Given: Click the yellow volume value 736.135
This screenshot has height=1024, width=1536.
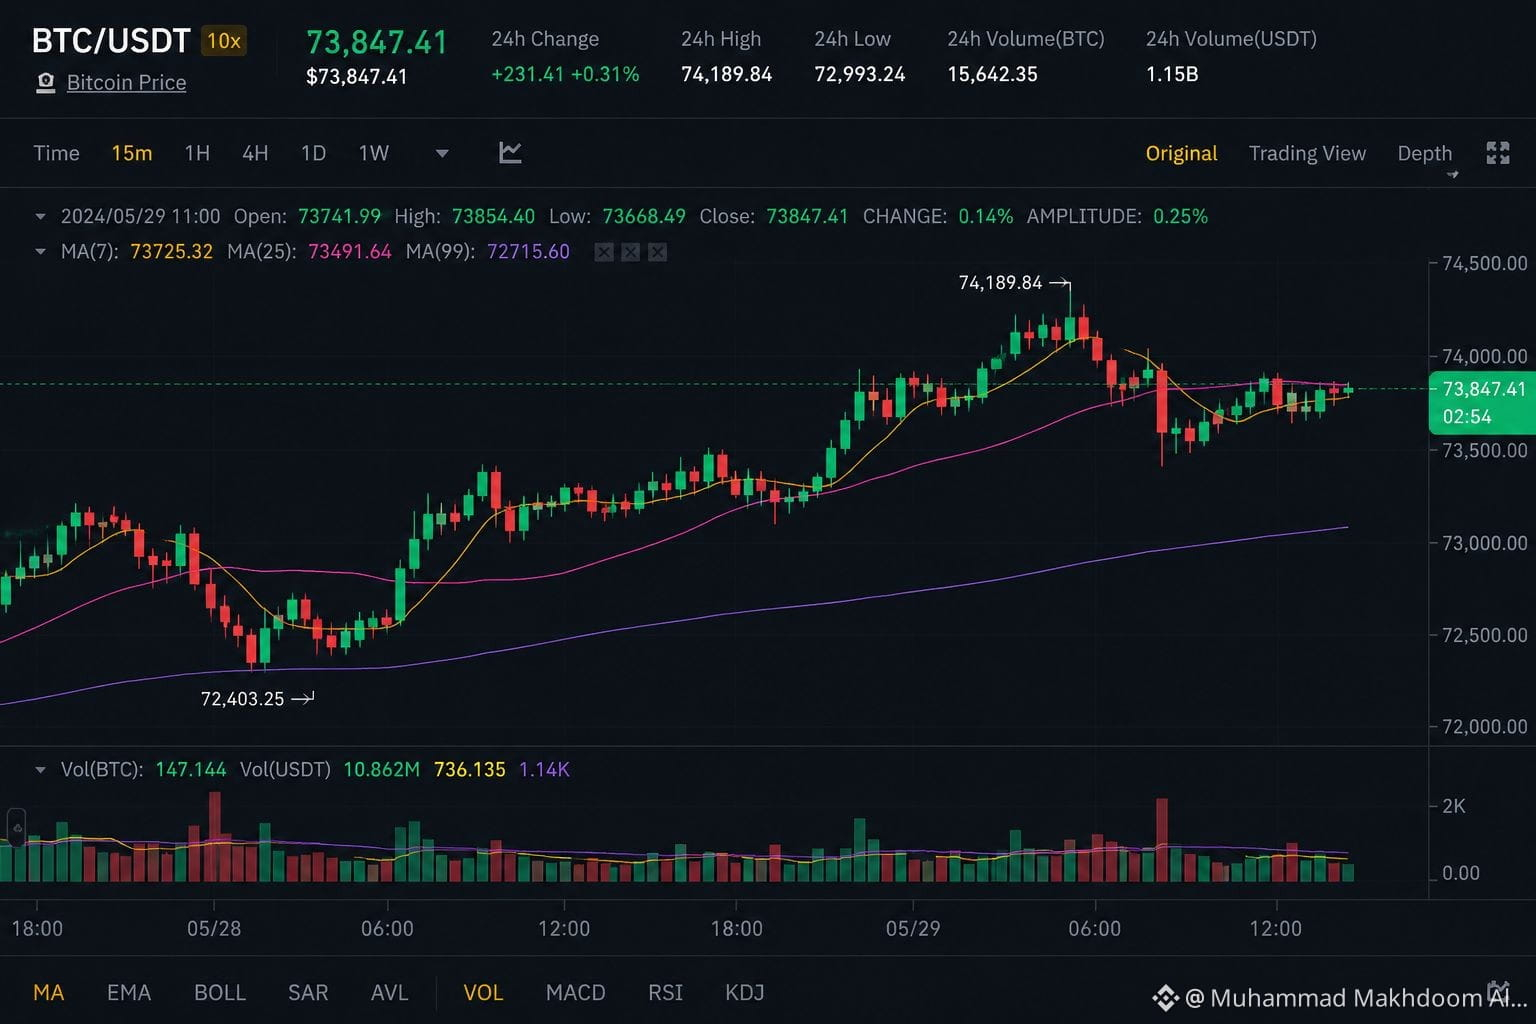Looking at the screenshot, I should click(x=470, y=770).
